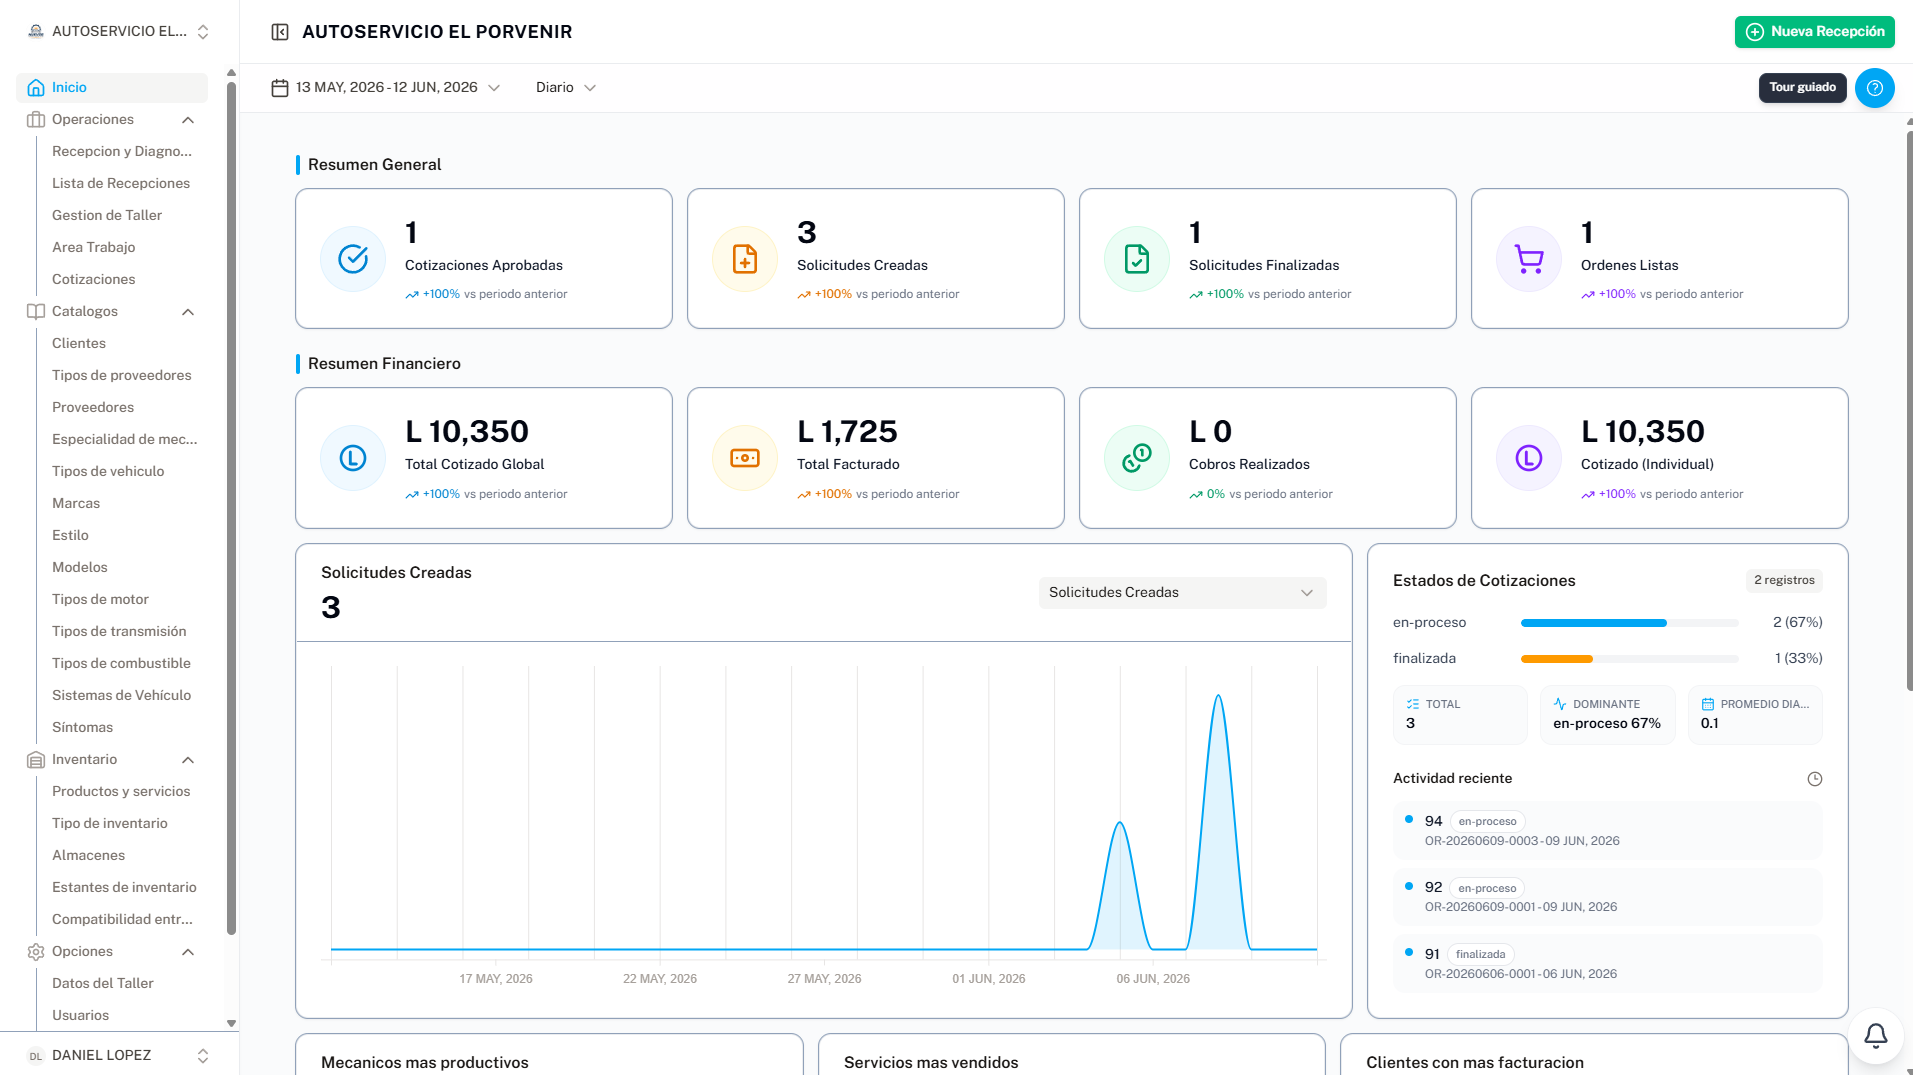Screen dimensions: 1913x1075
Task: Open Usuarios page
Action: 81,1016
